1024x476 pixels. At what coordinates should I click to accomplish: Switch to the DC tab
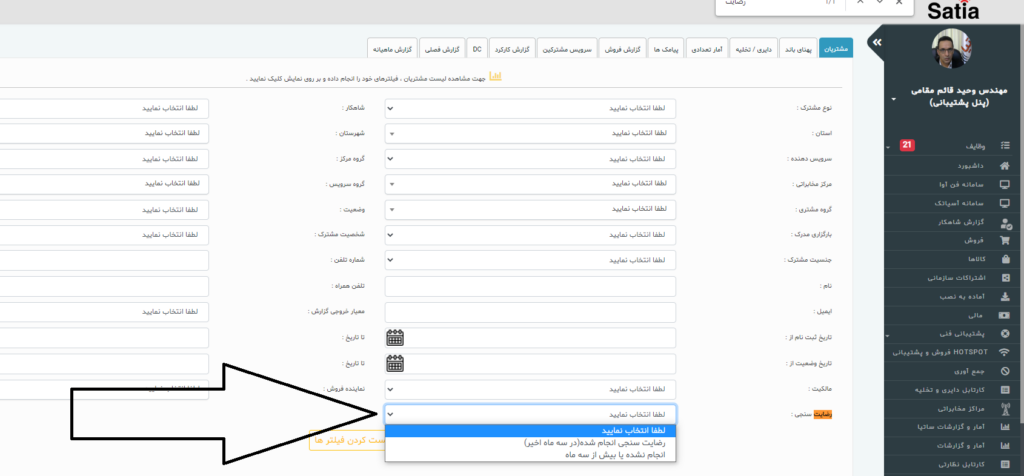click(477, 49)
